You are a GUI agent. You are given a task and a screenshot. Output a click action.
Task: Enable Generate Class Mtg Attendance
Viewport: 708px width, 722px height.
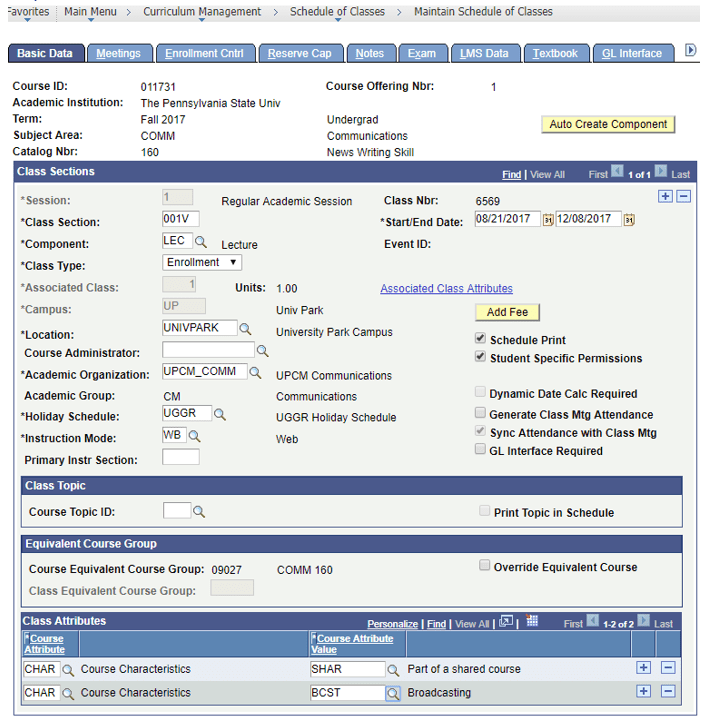(480, 413)
